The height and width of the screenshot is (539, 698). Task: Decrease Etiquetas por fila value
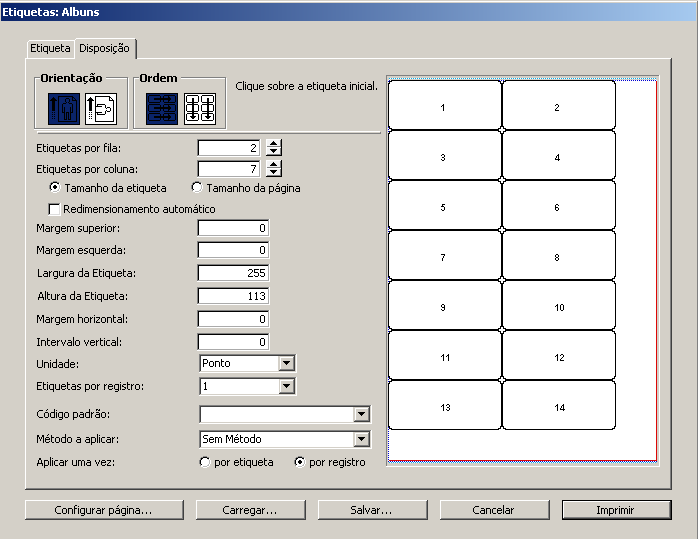(274, 153)
